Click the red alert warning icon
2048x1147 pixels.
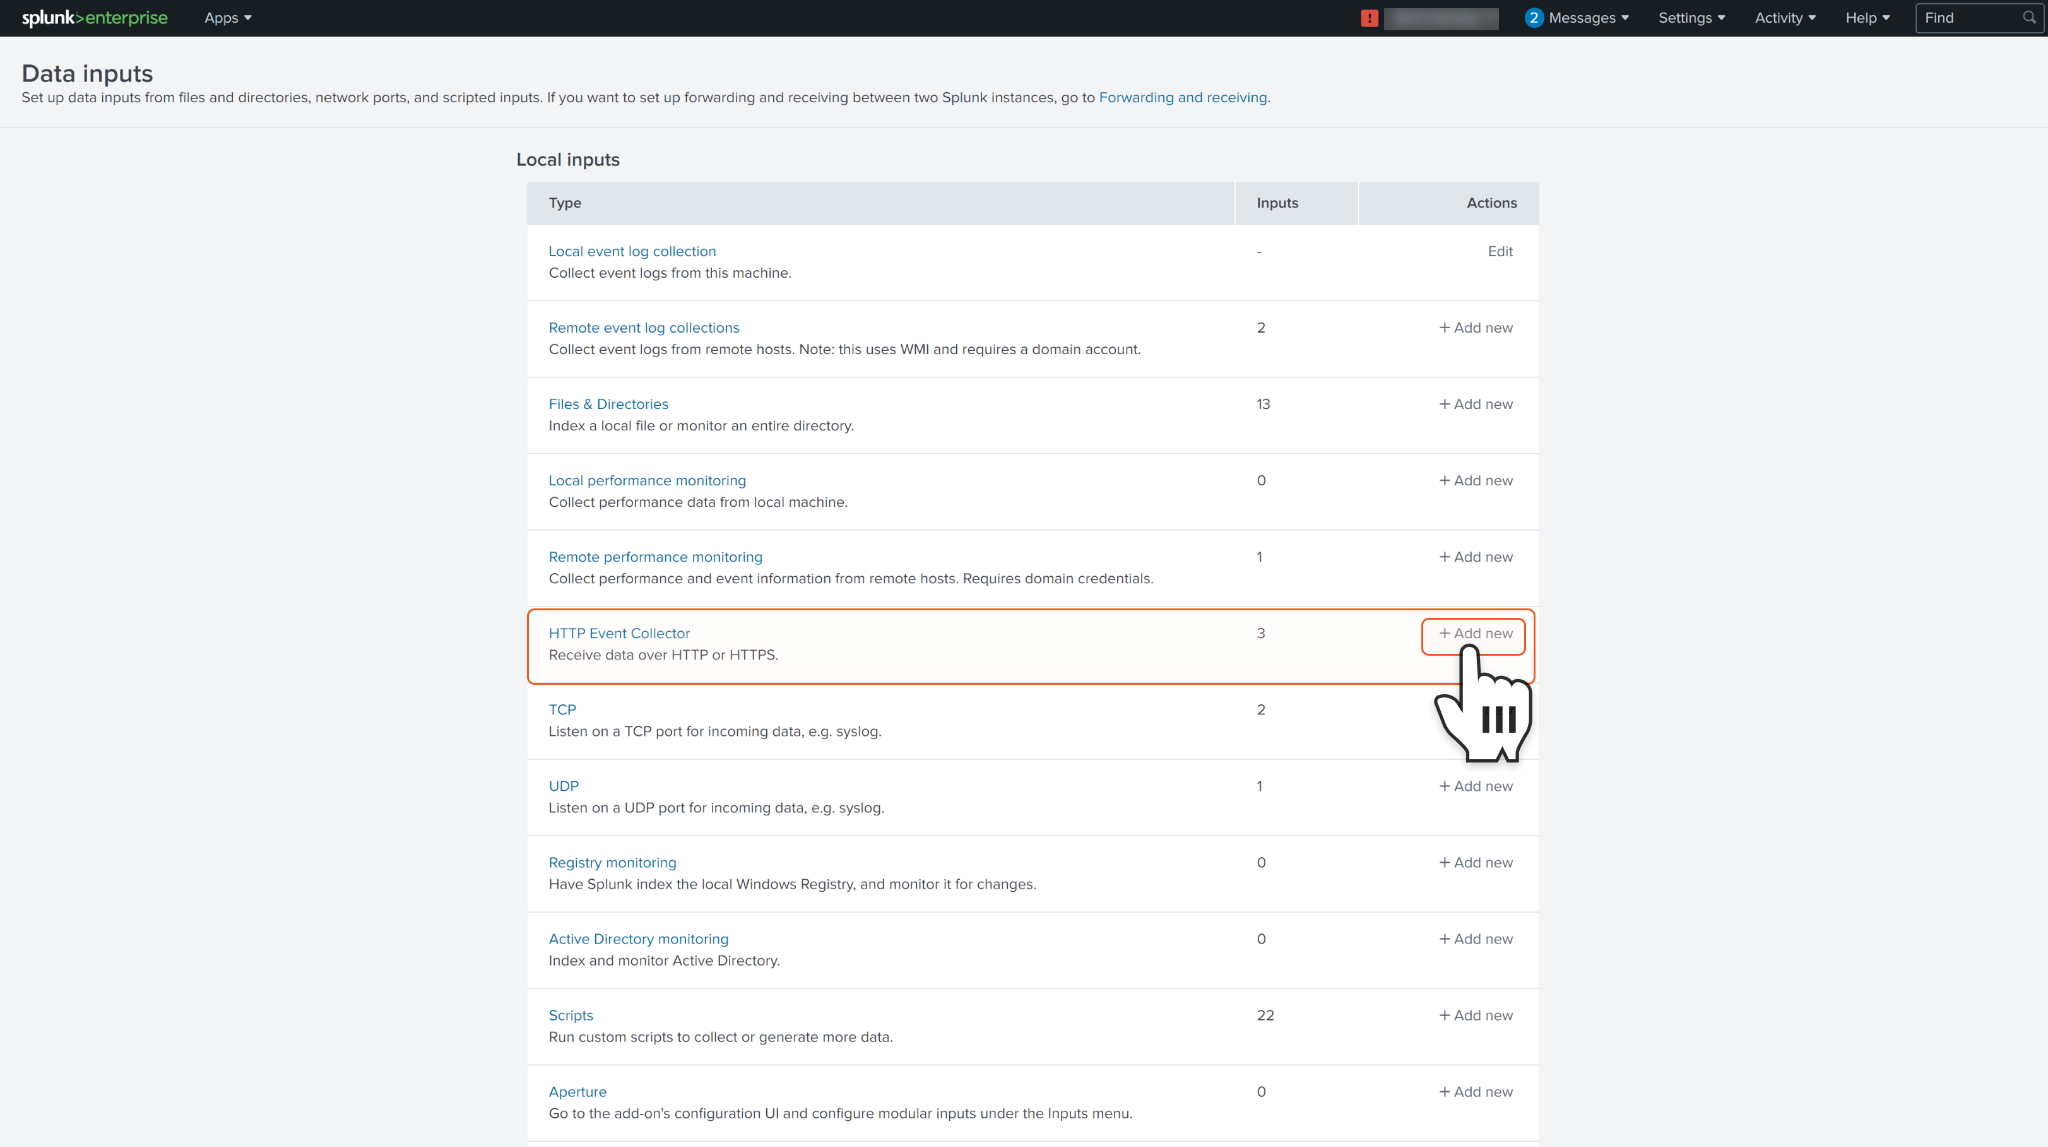coord(1369,18)
